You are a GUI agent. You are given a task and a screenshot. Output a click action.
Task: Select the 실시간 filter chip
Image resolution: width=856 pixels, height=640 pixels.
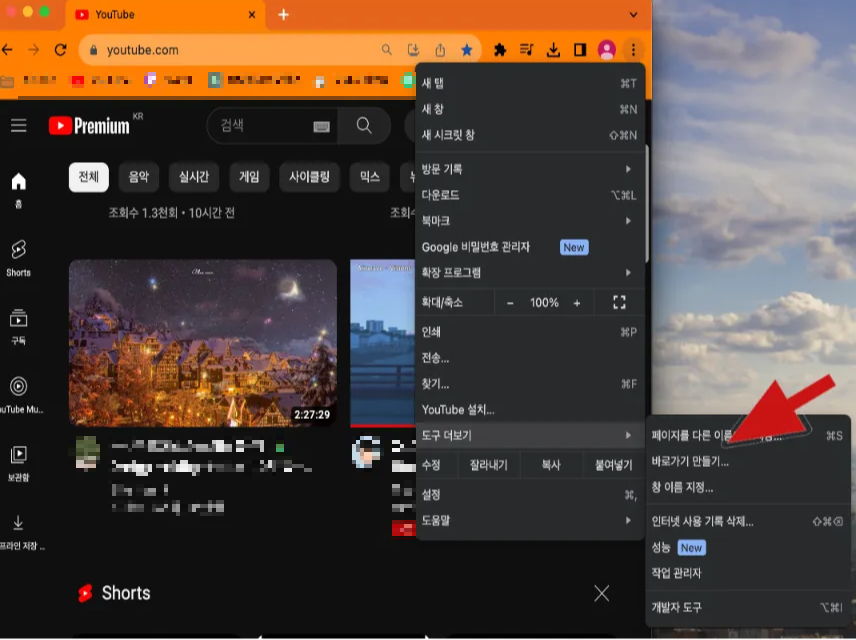pyautogui.click(x=194, y=177)
